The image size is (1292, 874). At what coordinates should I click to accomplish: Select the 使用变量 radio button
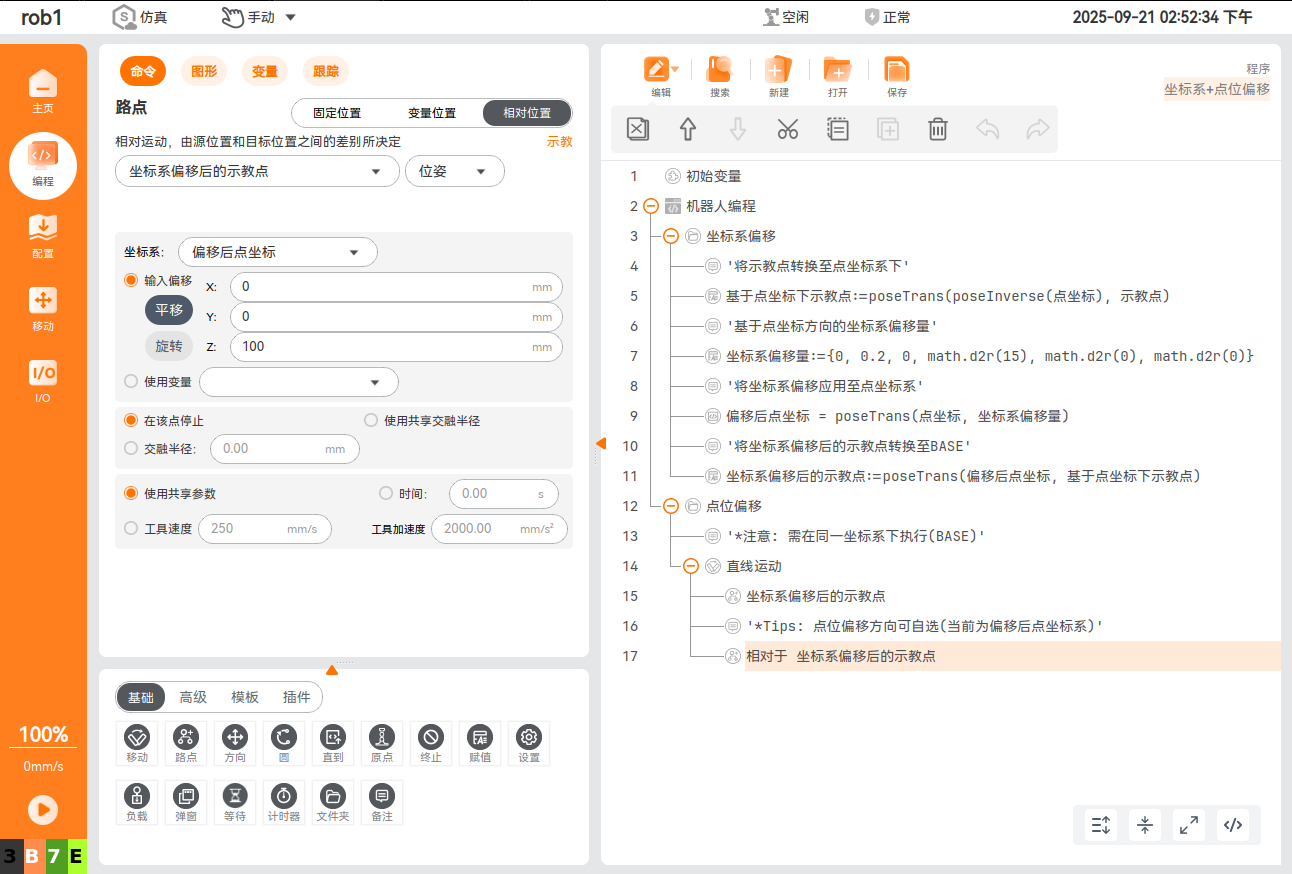click(x=131, y=381)
